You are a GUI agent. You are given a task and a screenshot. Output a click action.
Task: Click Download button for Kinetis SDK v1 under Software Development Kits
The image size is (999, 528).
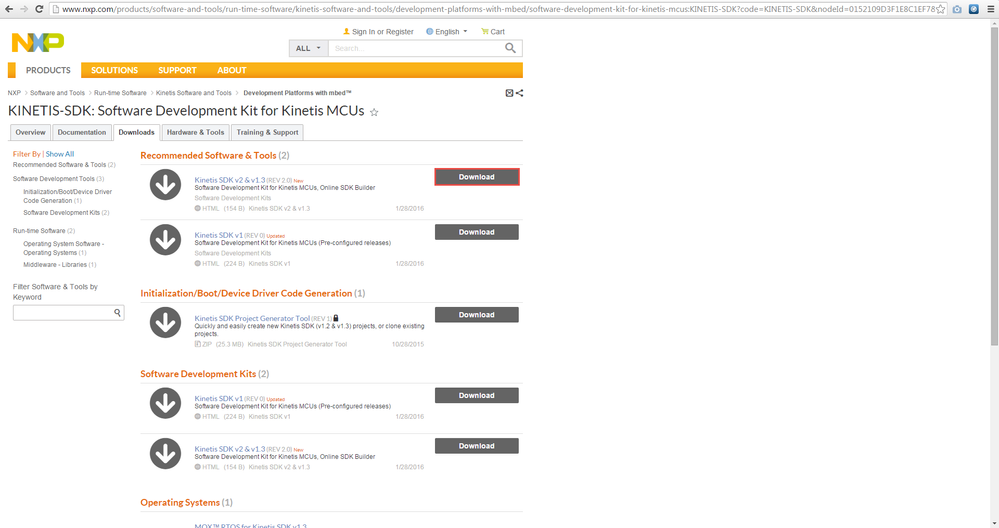[x=477, y=396]
